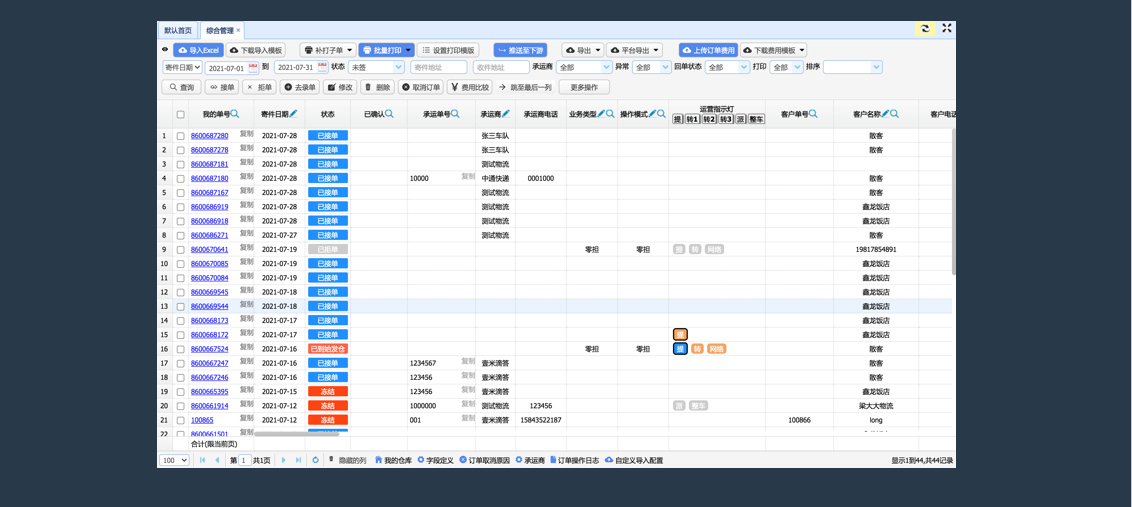Check the row checkbox for order 8600687180
The width and height of the screenshot is (1132, 507).
point(180,178)
